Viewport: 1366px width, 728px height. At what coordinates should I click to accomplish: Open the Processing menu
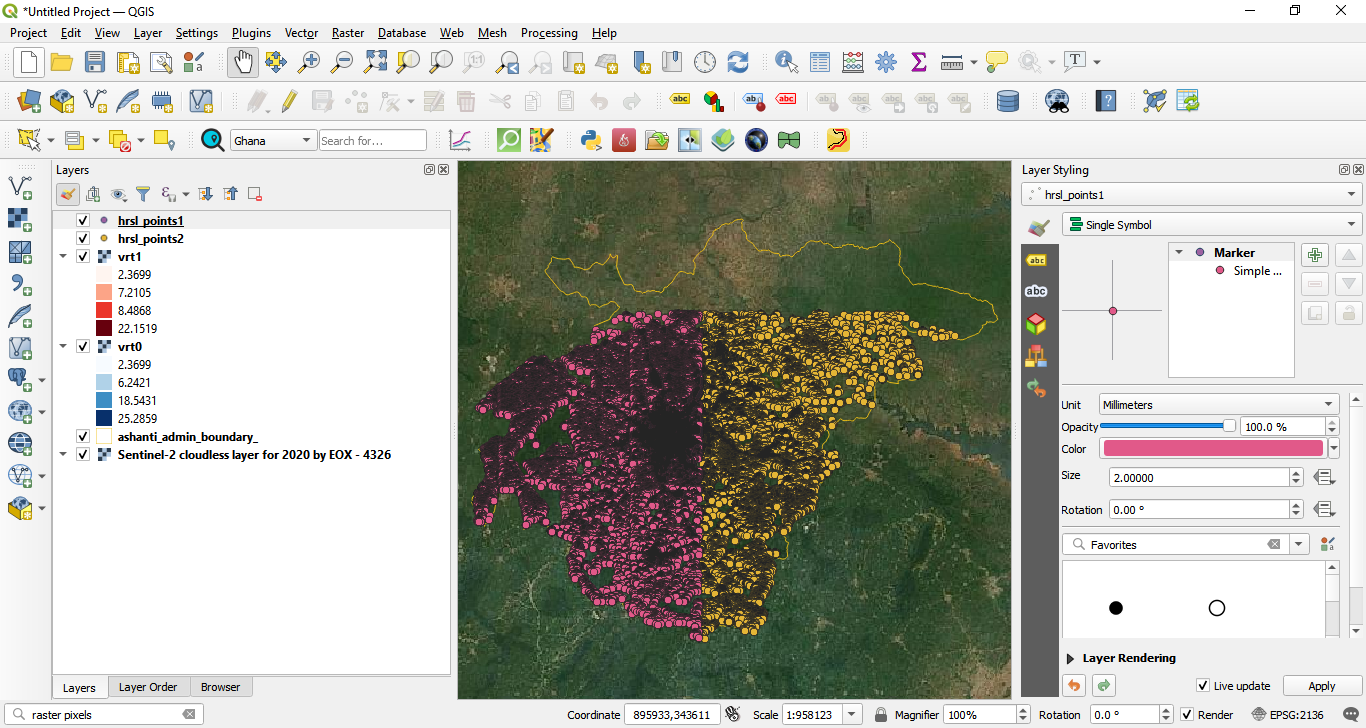point(549,33)
